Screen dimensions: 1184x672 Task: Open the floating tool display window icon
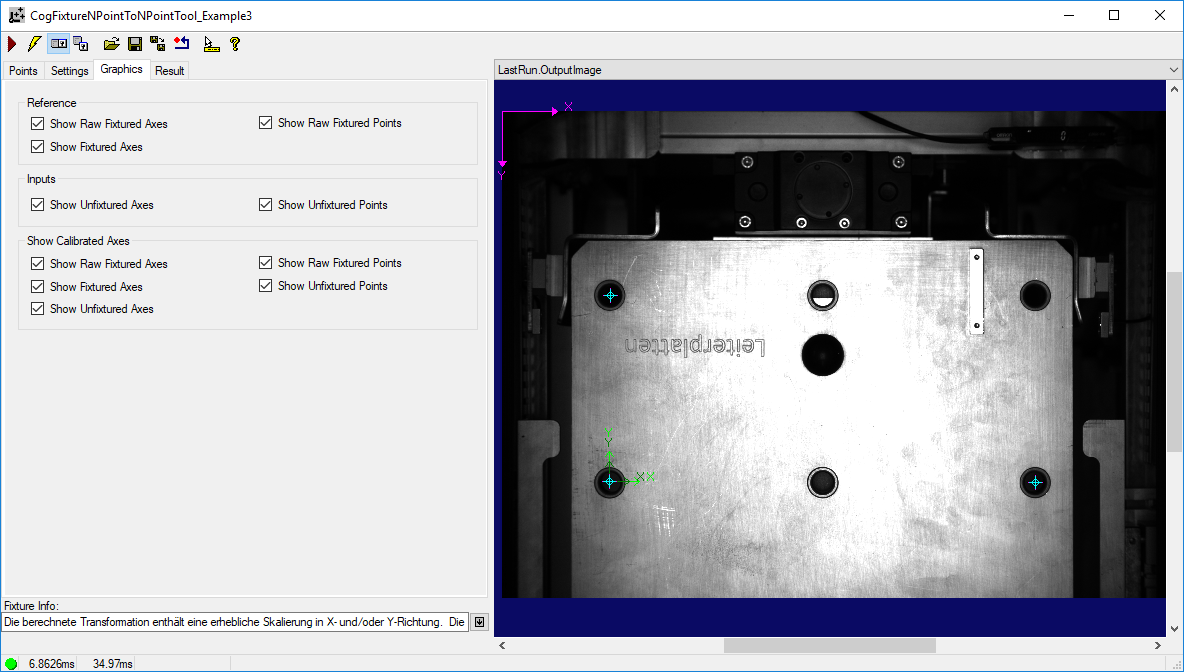81,45
